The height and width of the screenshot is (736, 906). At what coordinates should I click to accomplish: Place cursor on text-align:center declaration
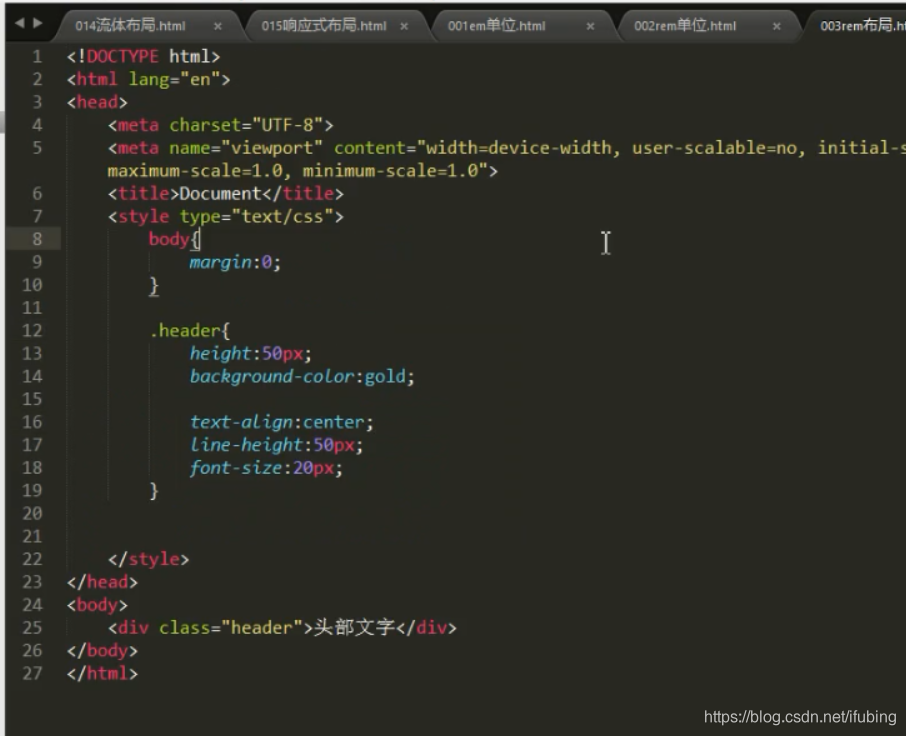[x=281, y=422]
